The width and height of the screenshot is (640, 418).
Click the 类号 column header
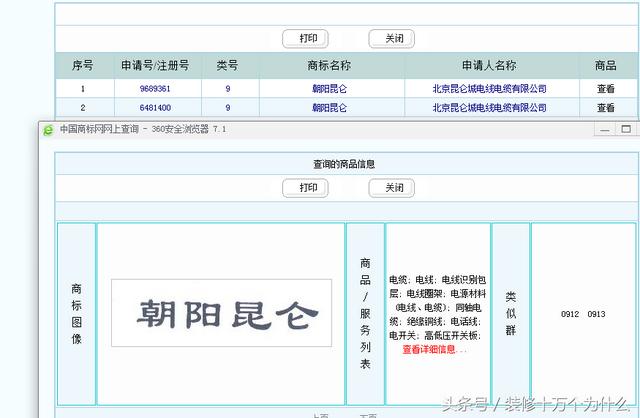(x=228, y=65)
